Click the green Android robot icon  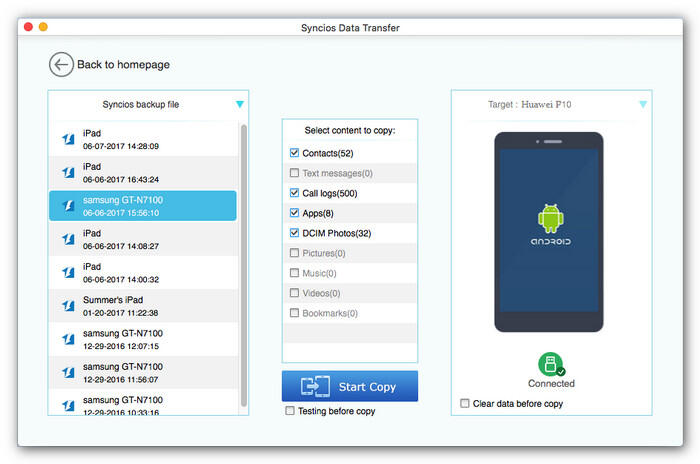pyautogui.click(x=550, y=218)
